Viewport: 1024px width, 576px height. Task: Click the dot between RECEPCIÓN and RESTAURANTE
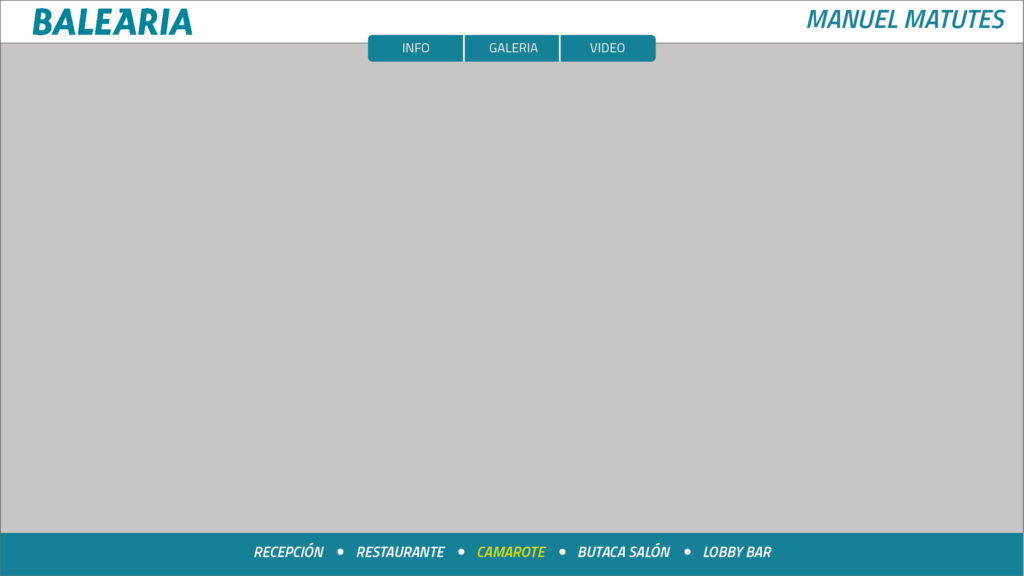(x=340, y=551)
